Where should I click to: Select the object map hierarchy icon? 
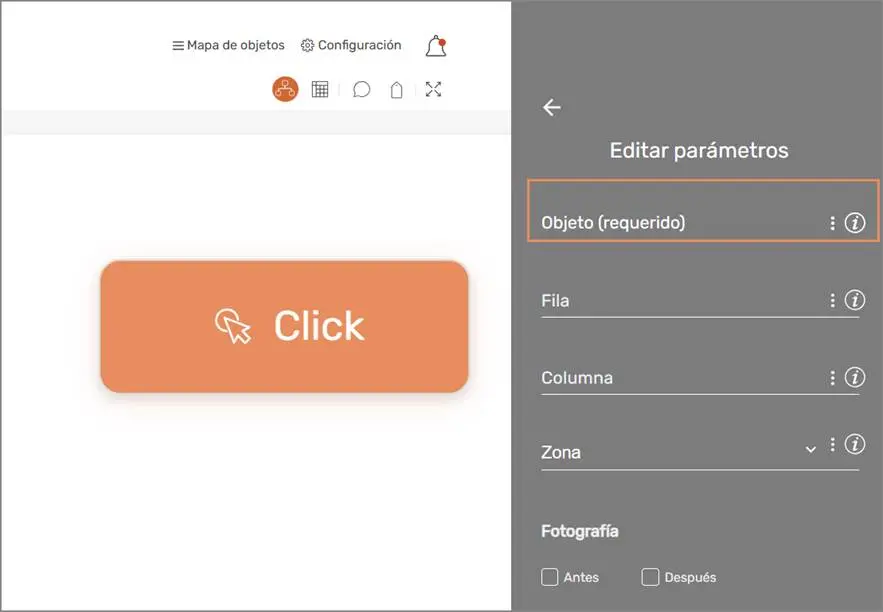point(284,89)
